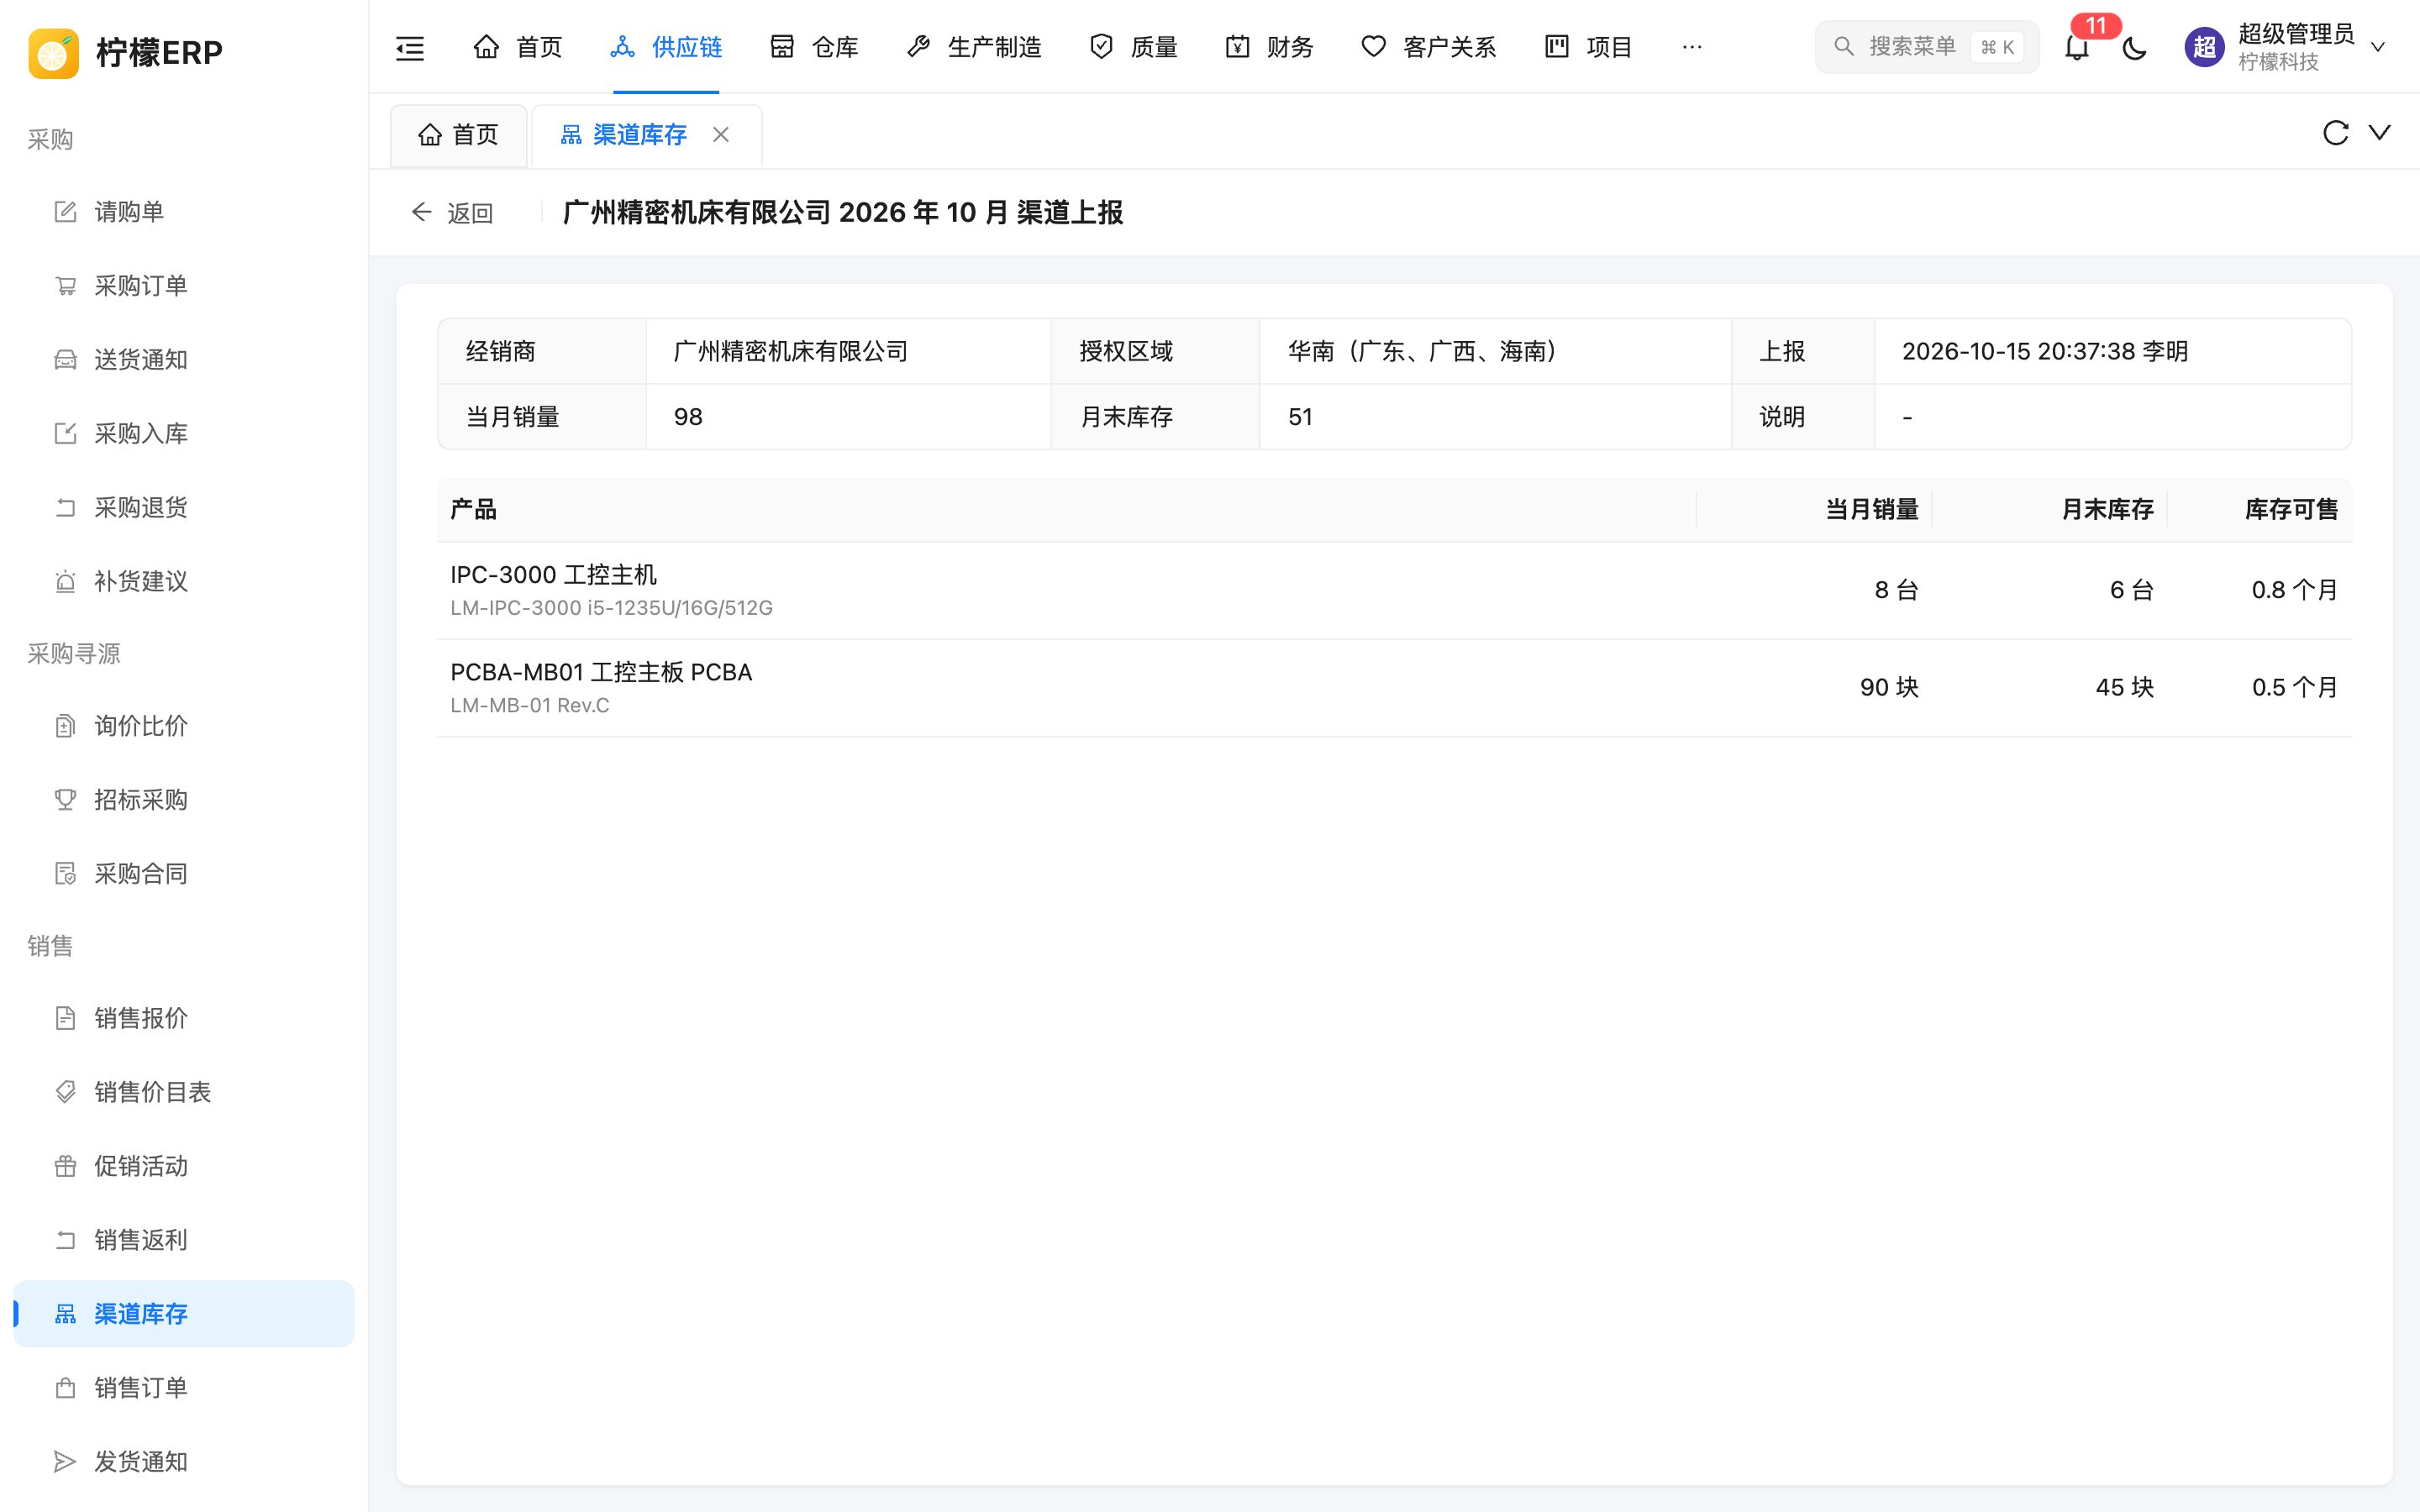Open 招标采购 in the sidebar
Viewport: 2420px width, 1512px height.
tap(184, 800)
